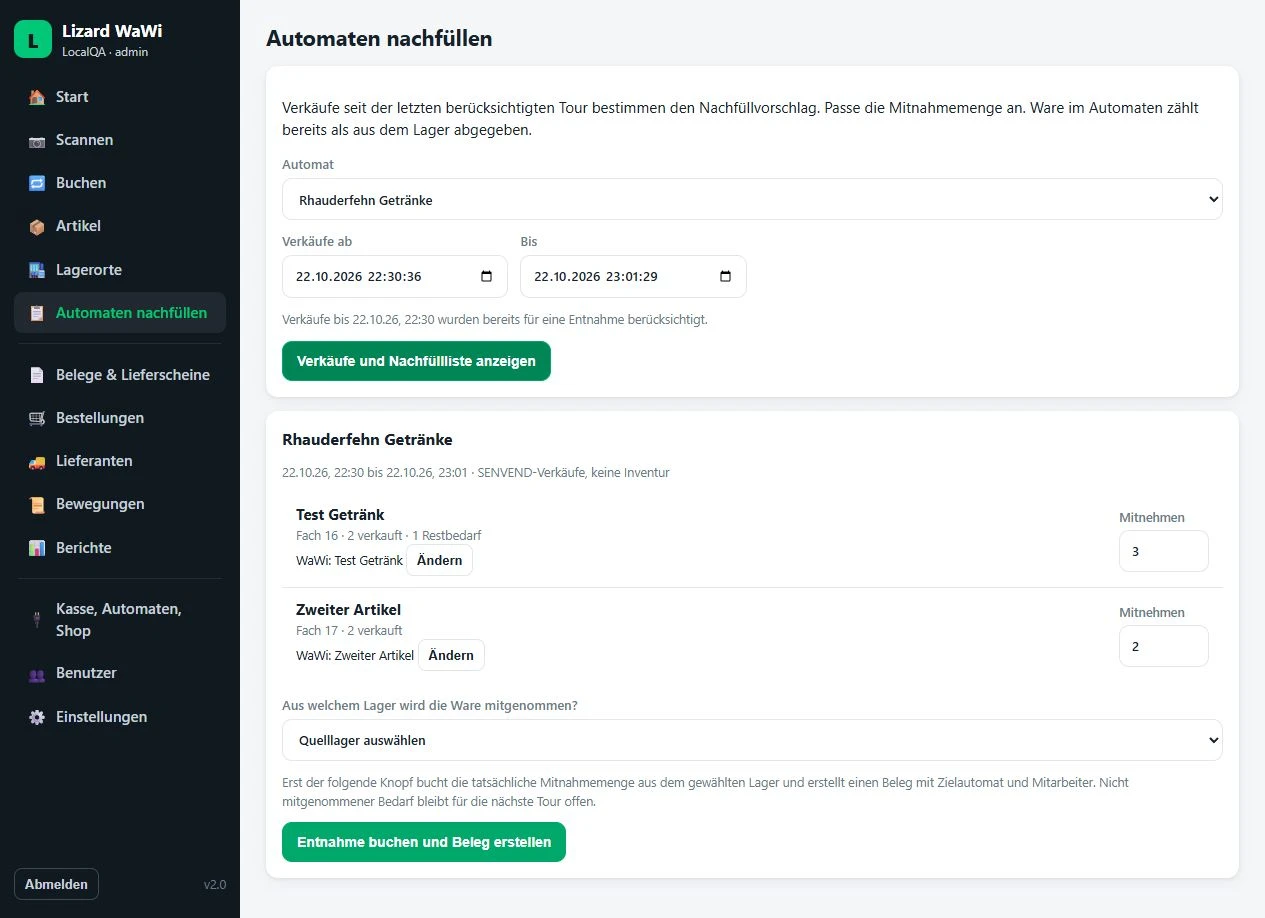Open the Lieferanten page
The image size is (1265, 918).
[x=120, y=461]
